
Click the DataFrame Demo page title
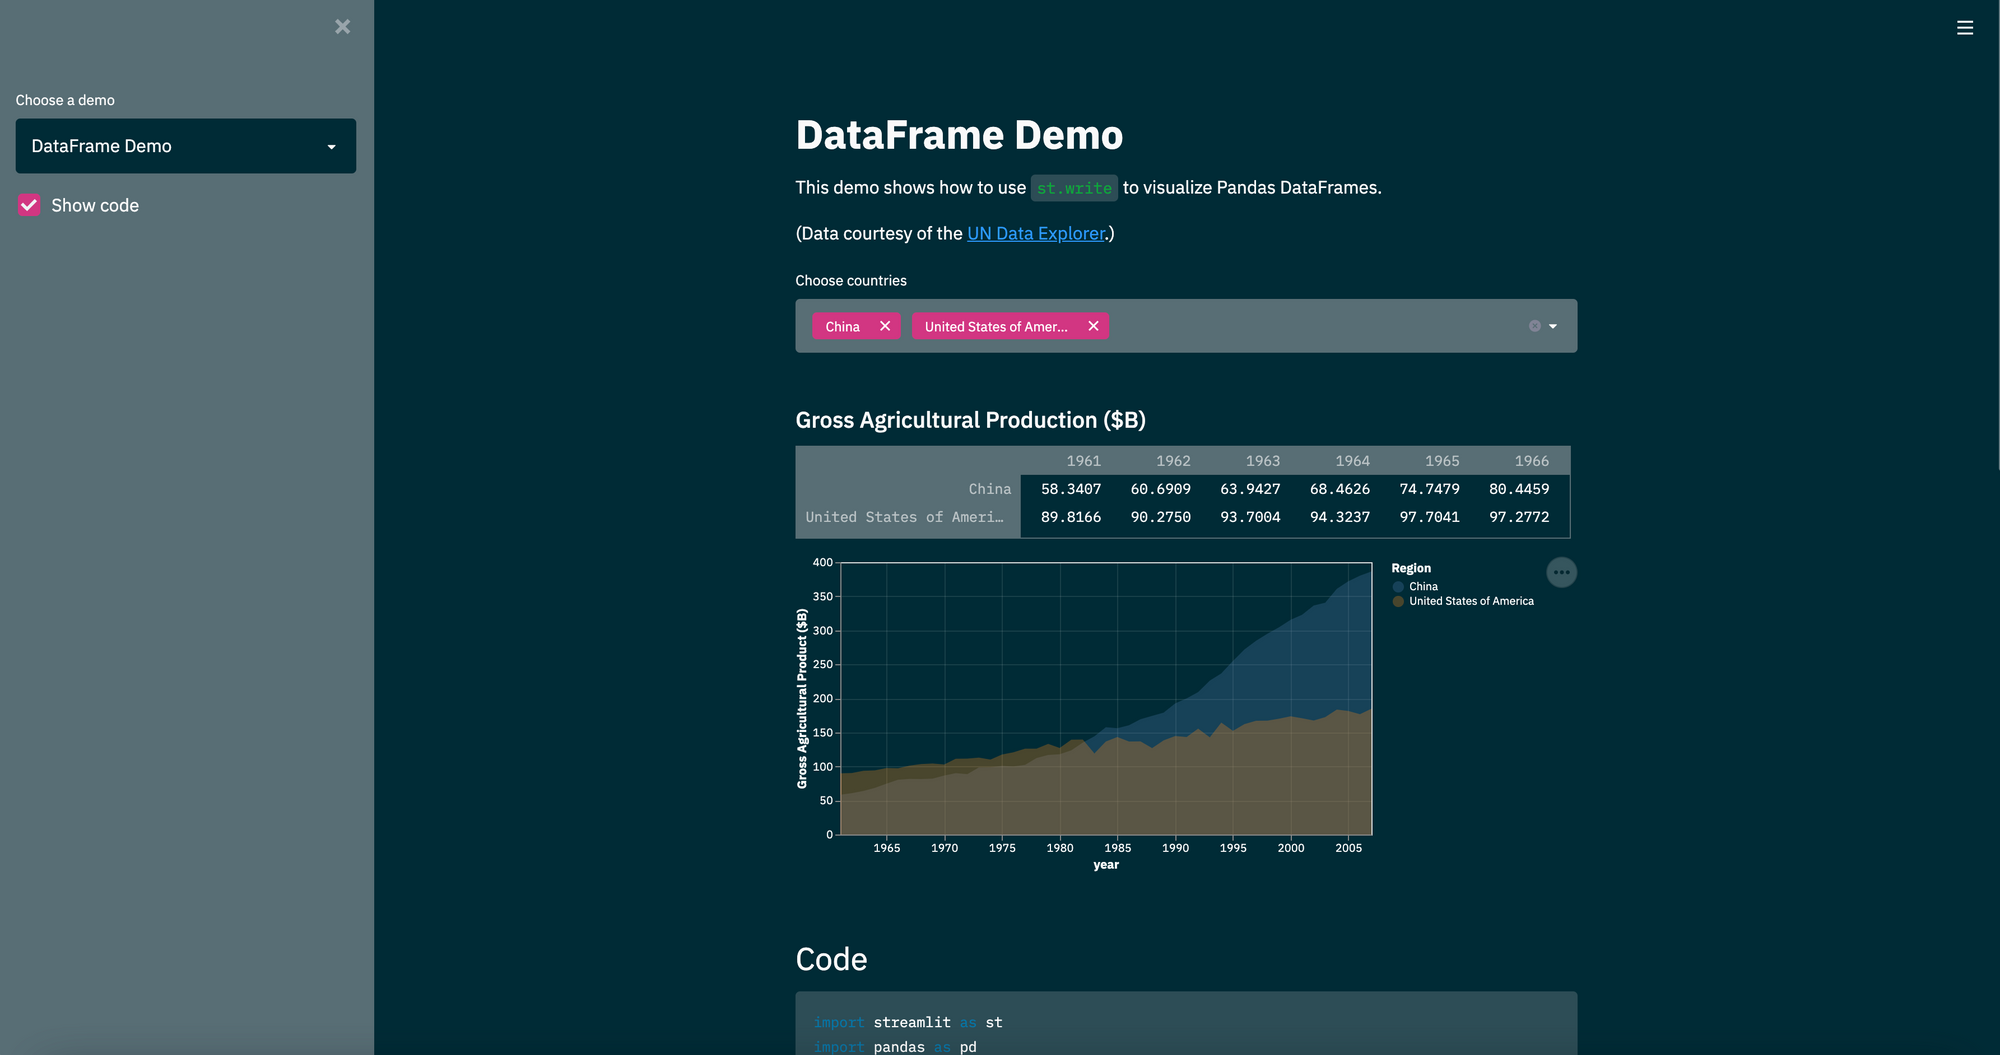(959, 135)
